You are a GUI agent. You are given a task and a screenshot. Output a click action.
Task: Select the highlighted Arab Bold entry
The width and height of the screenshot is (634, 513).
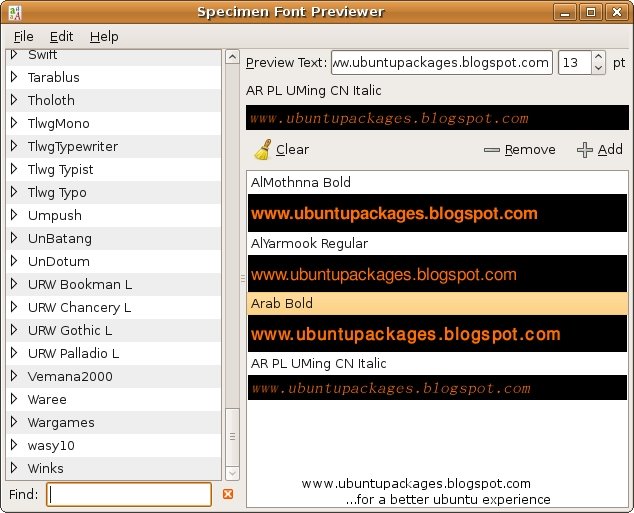(x=437, y=304)
